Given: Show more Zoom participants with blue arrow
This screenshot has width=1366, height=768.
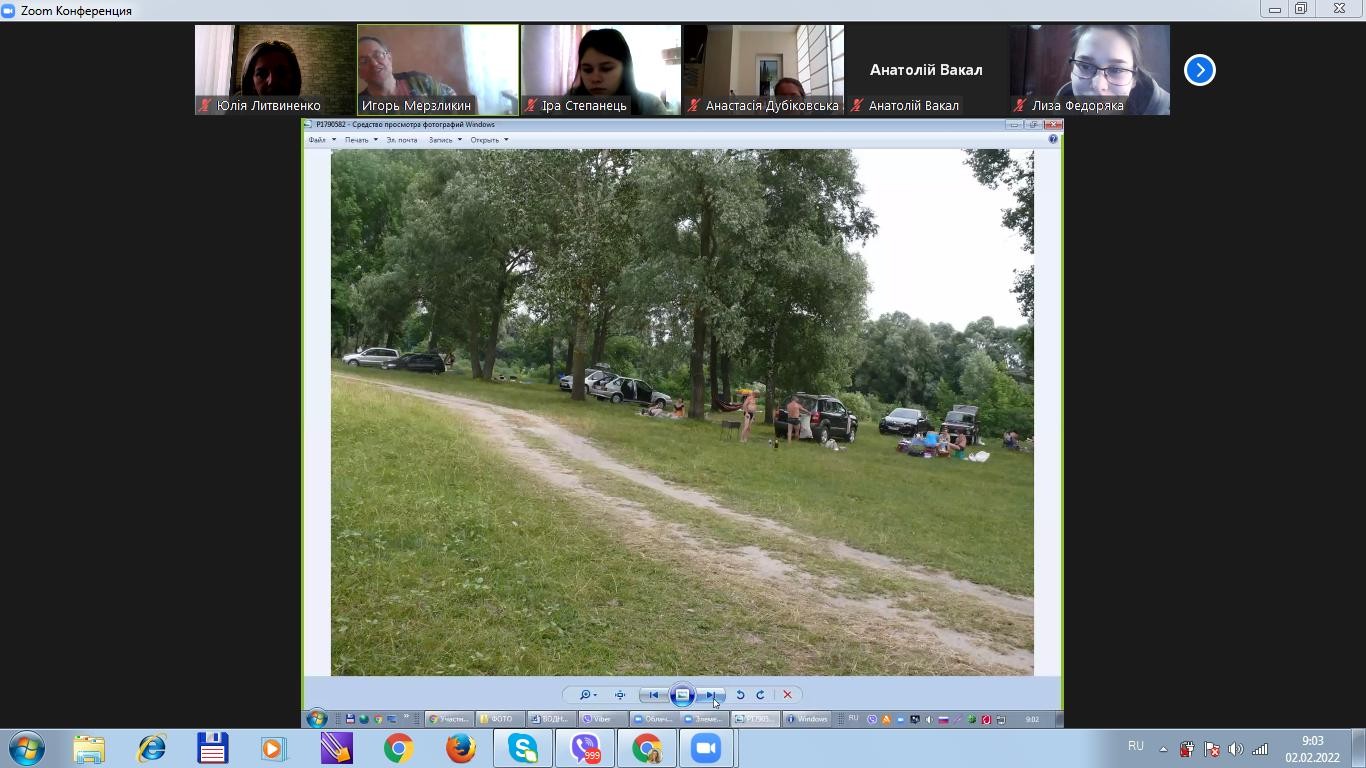Looking at the screenshot, I should 1199,70.
